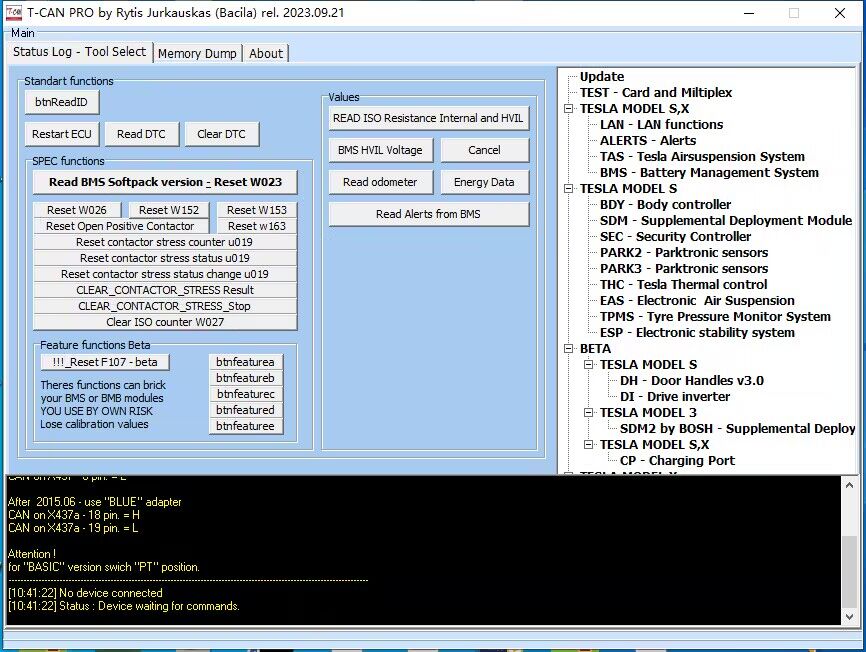The height and width of the screenshot is (652, 866).
Task: Select ESP - Electronic stability system
Action: point(698,333)
